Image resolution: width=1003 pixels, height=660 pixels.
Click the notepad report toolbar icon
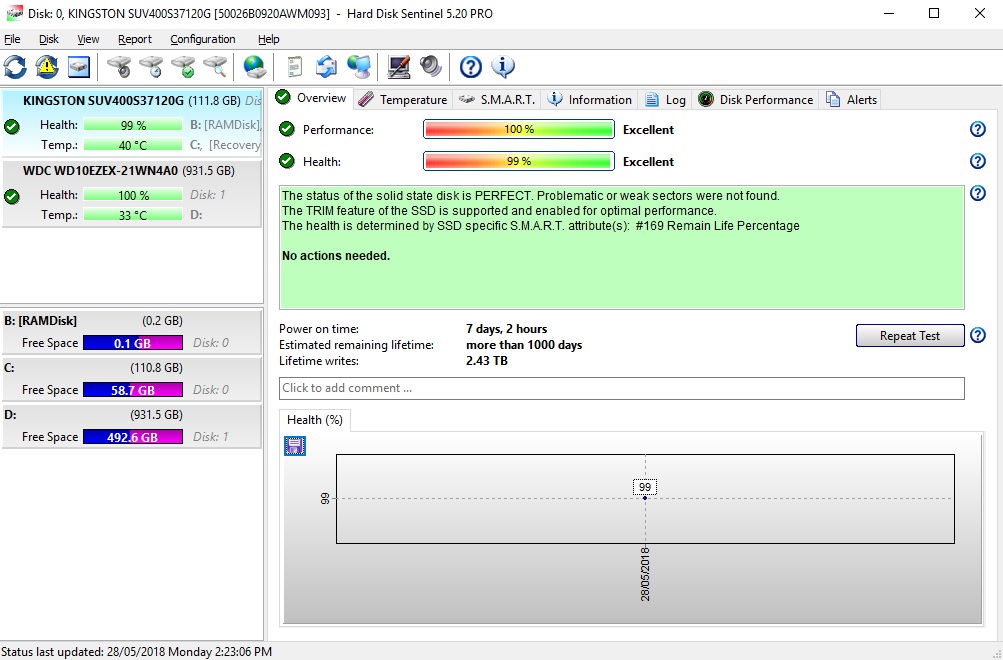click(294, 67)
